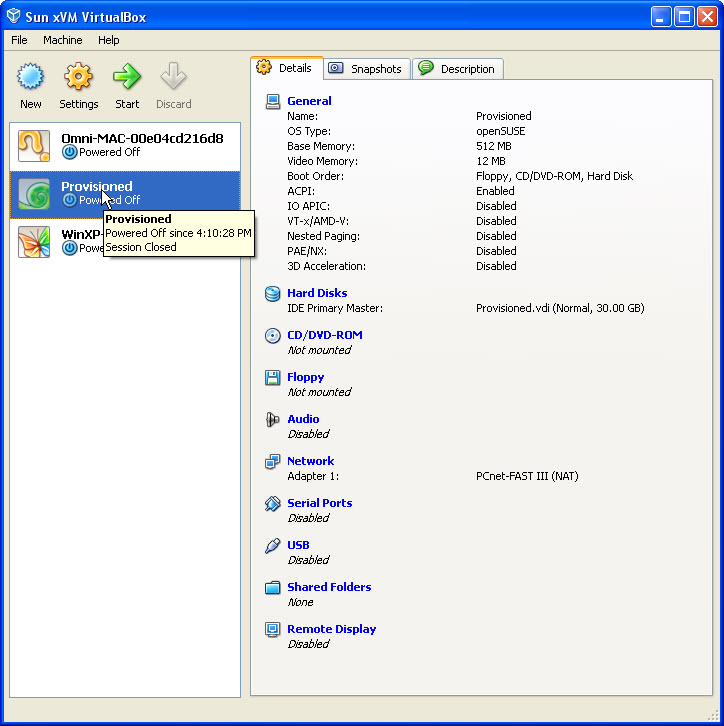Image resolution: width=724 pixels, height=726 pixels.
Task: Click the 12 MB video memory value
Action: point(491,162)
